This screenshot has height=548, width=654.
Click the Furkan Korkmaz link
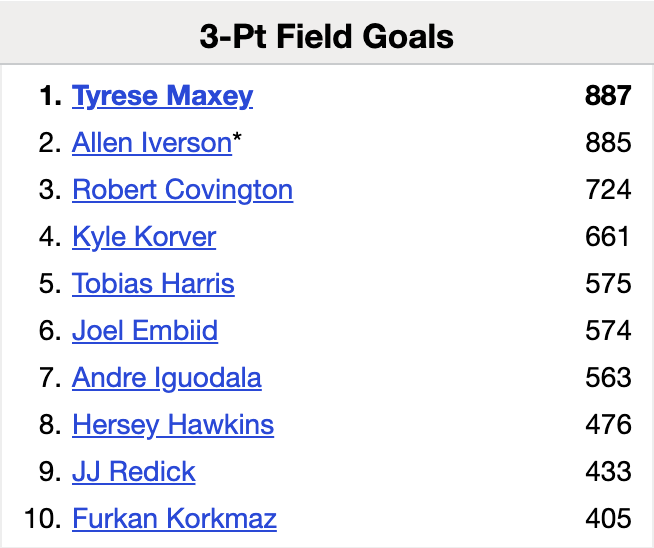[x=174, y=519]
